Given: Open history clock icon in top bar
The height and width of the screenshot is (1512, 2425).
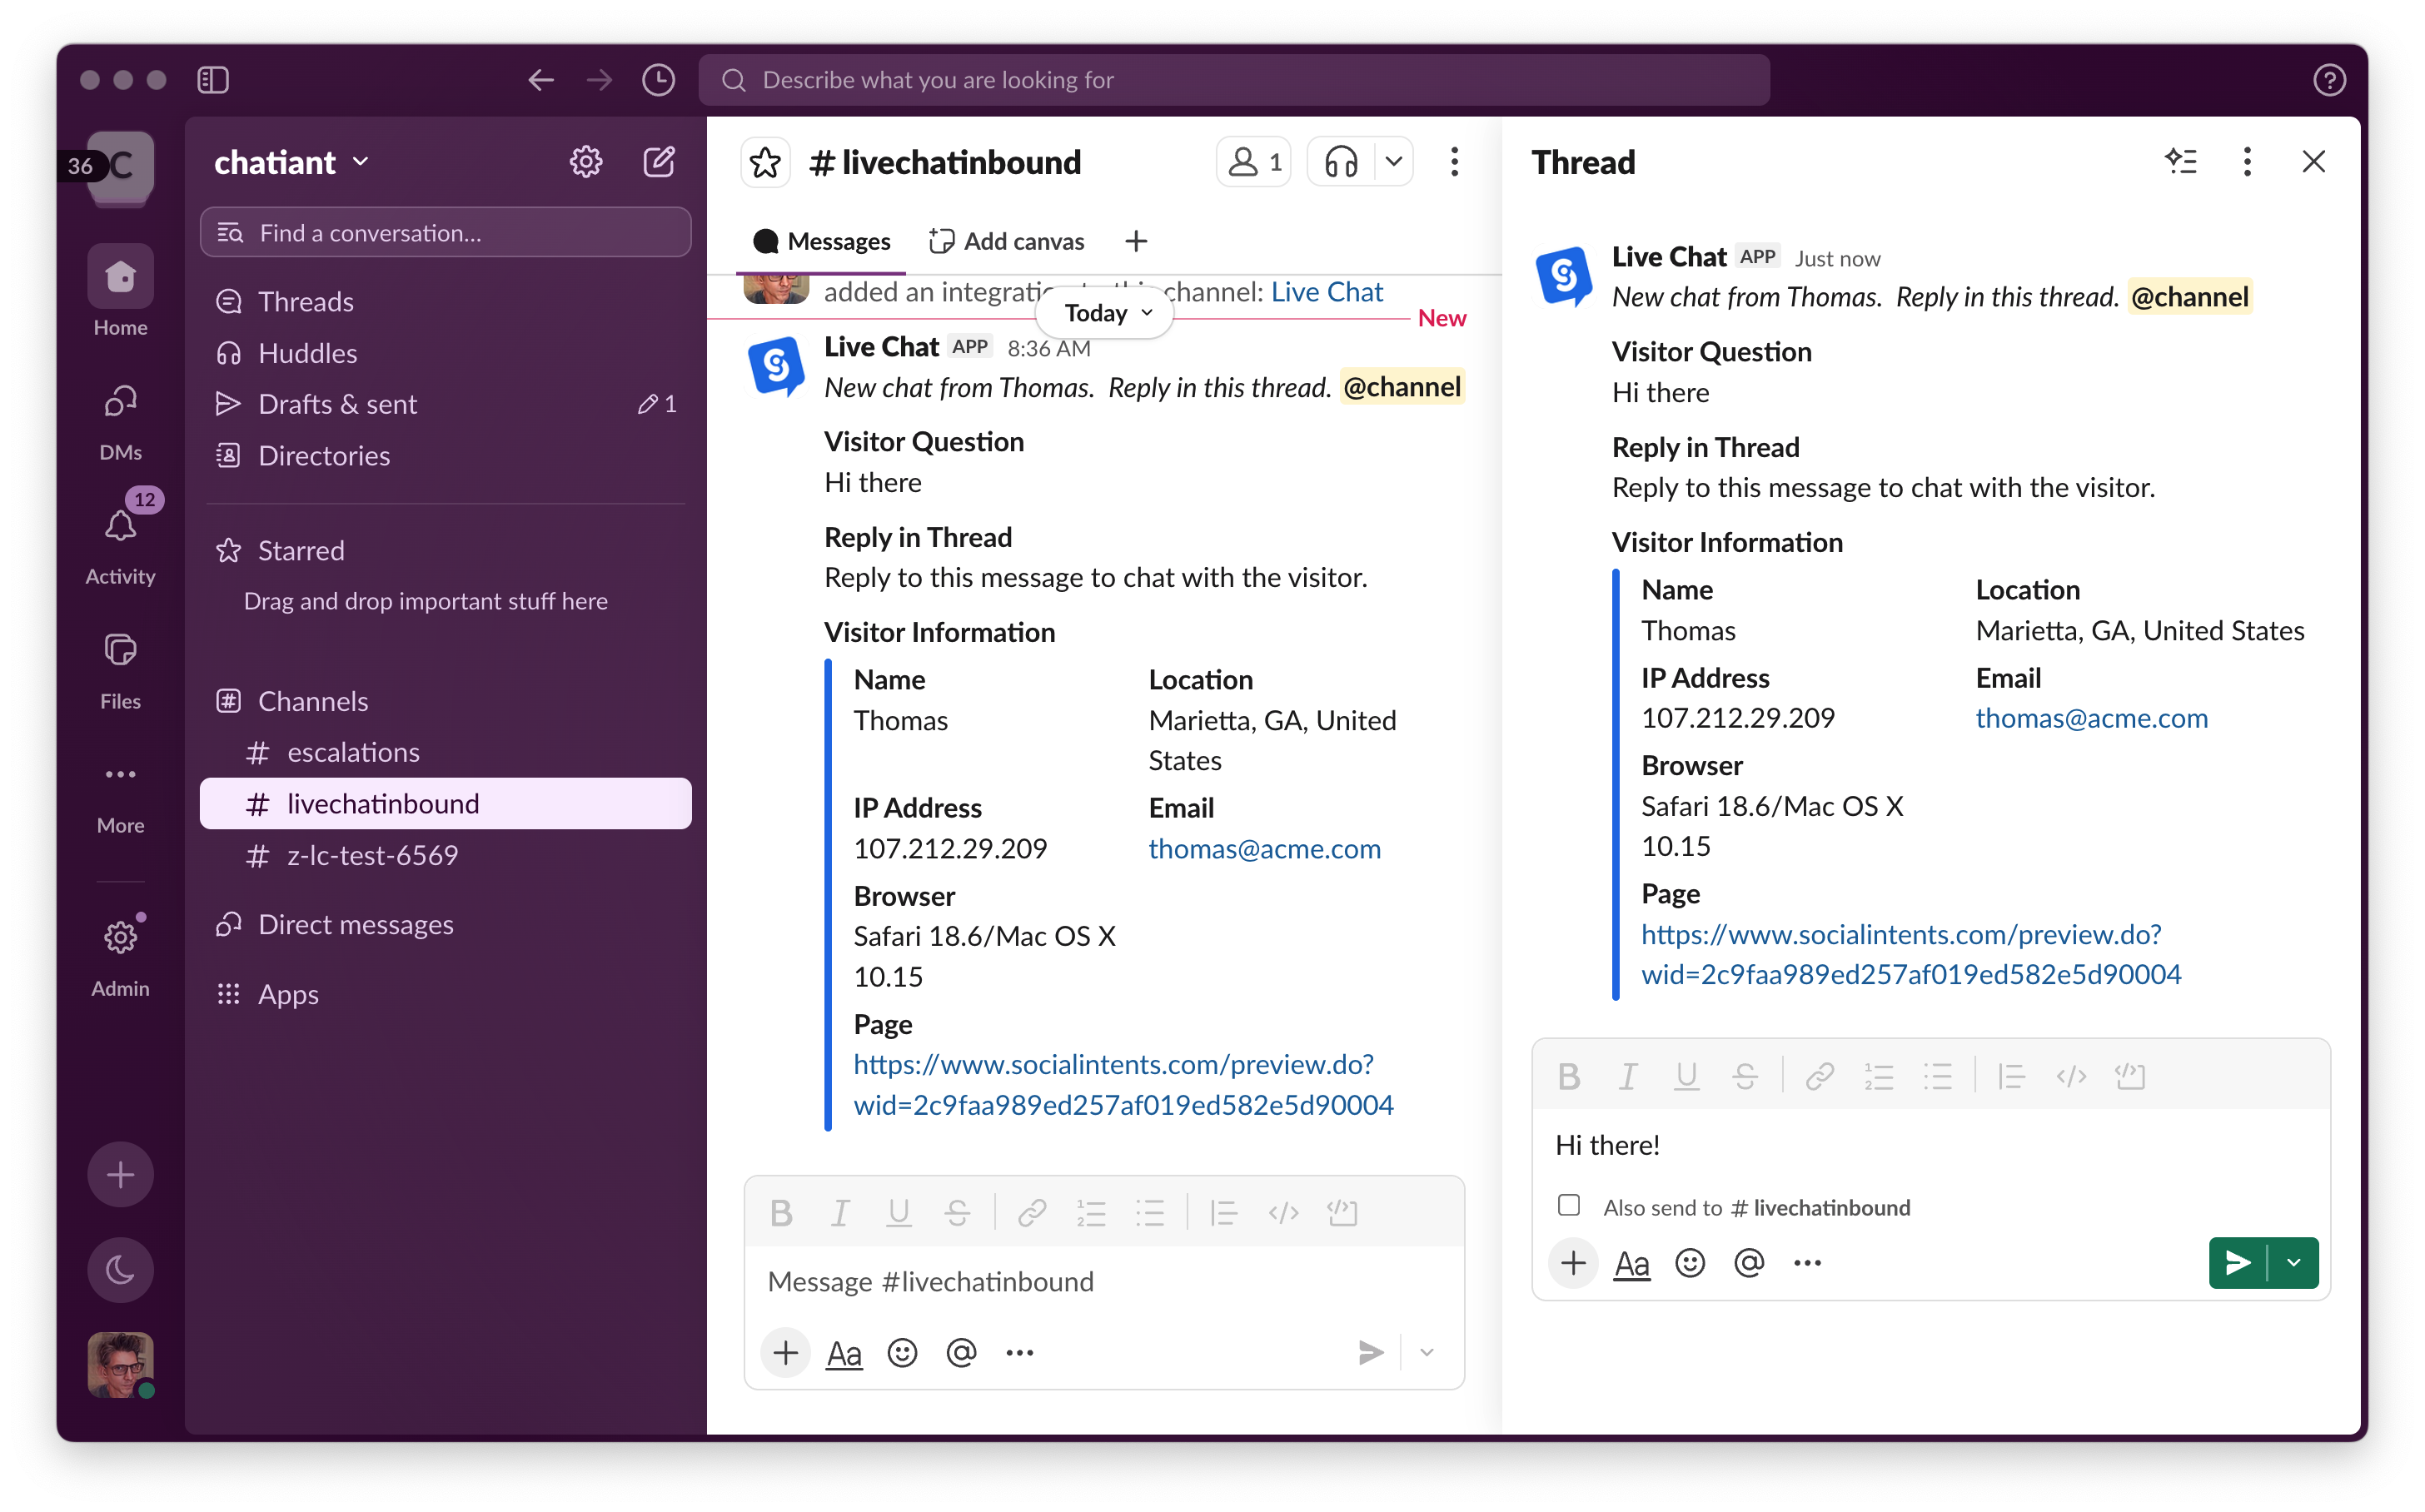Looking at the screenshot, I should 658,80.
